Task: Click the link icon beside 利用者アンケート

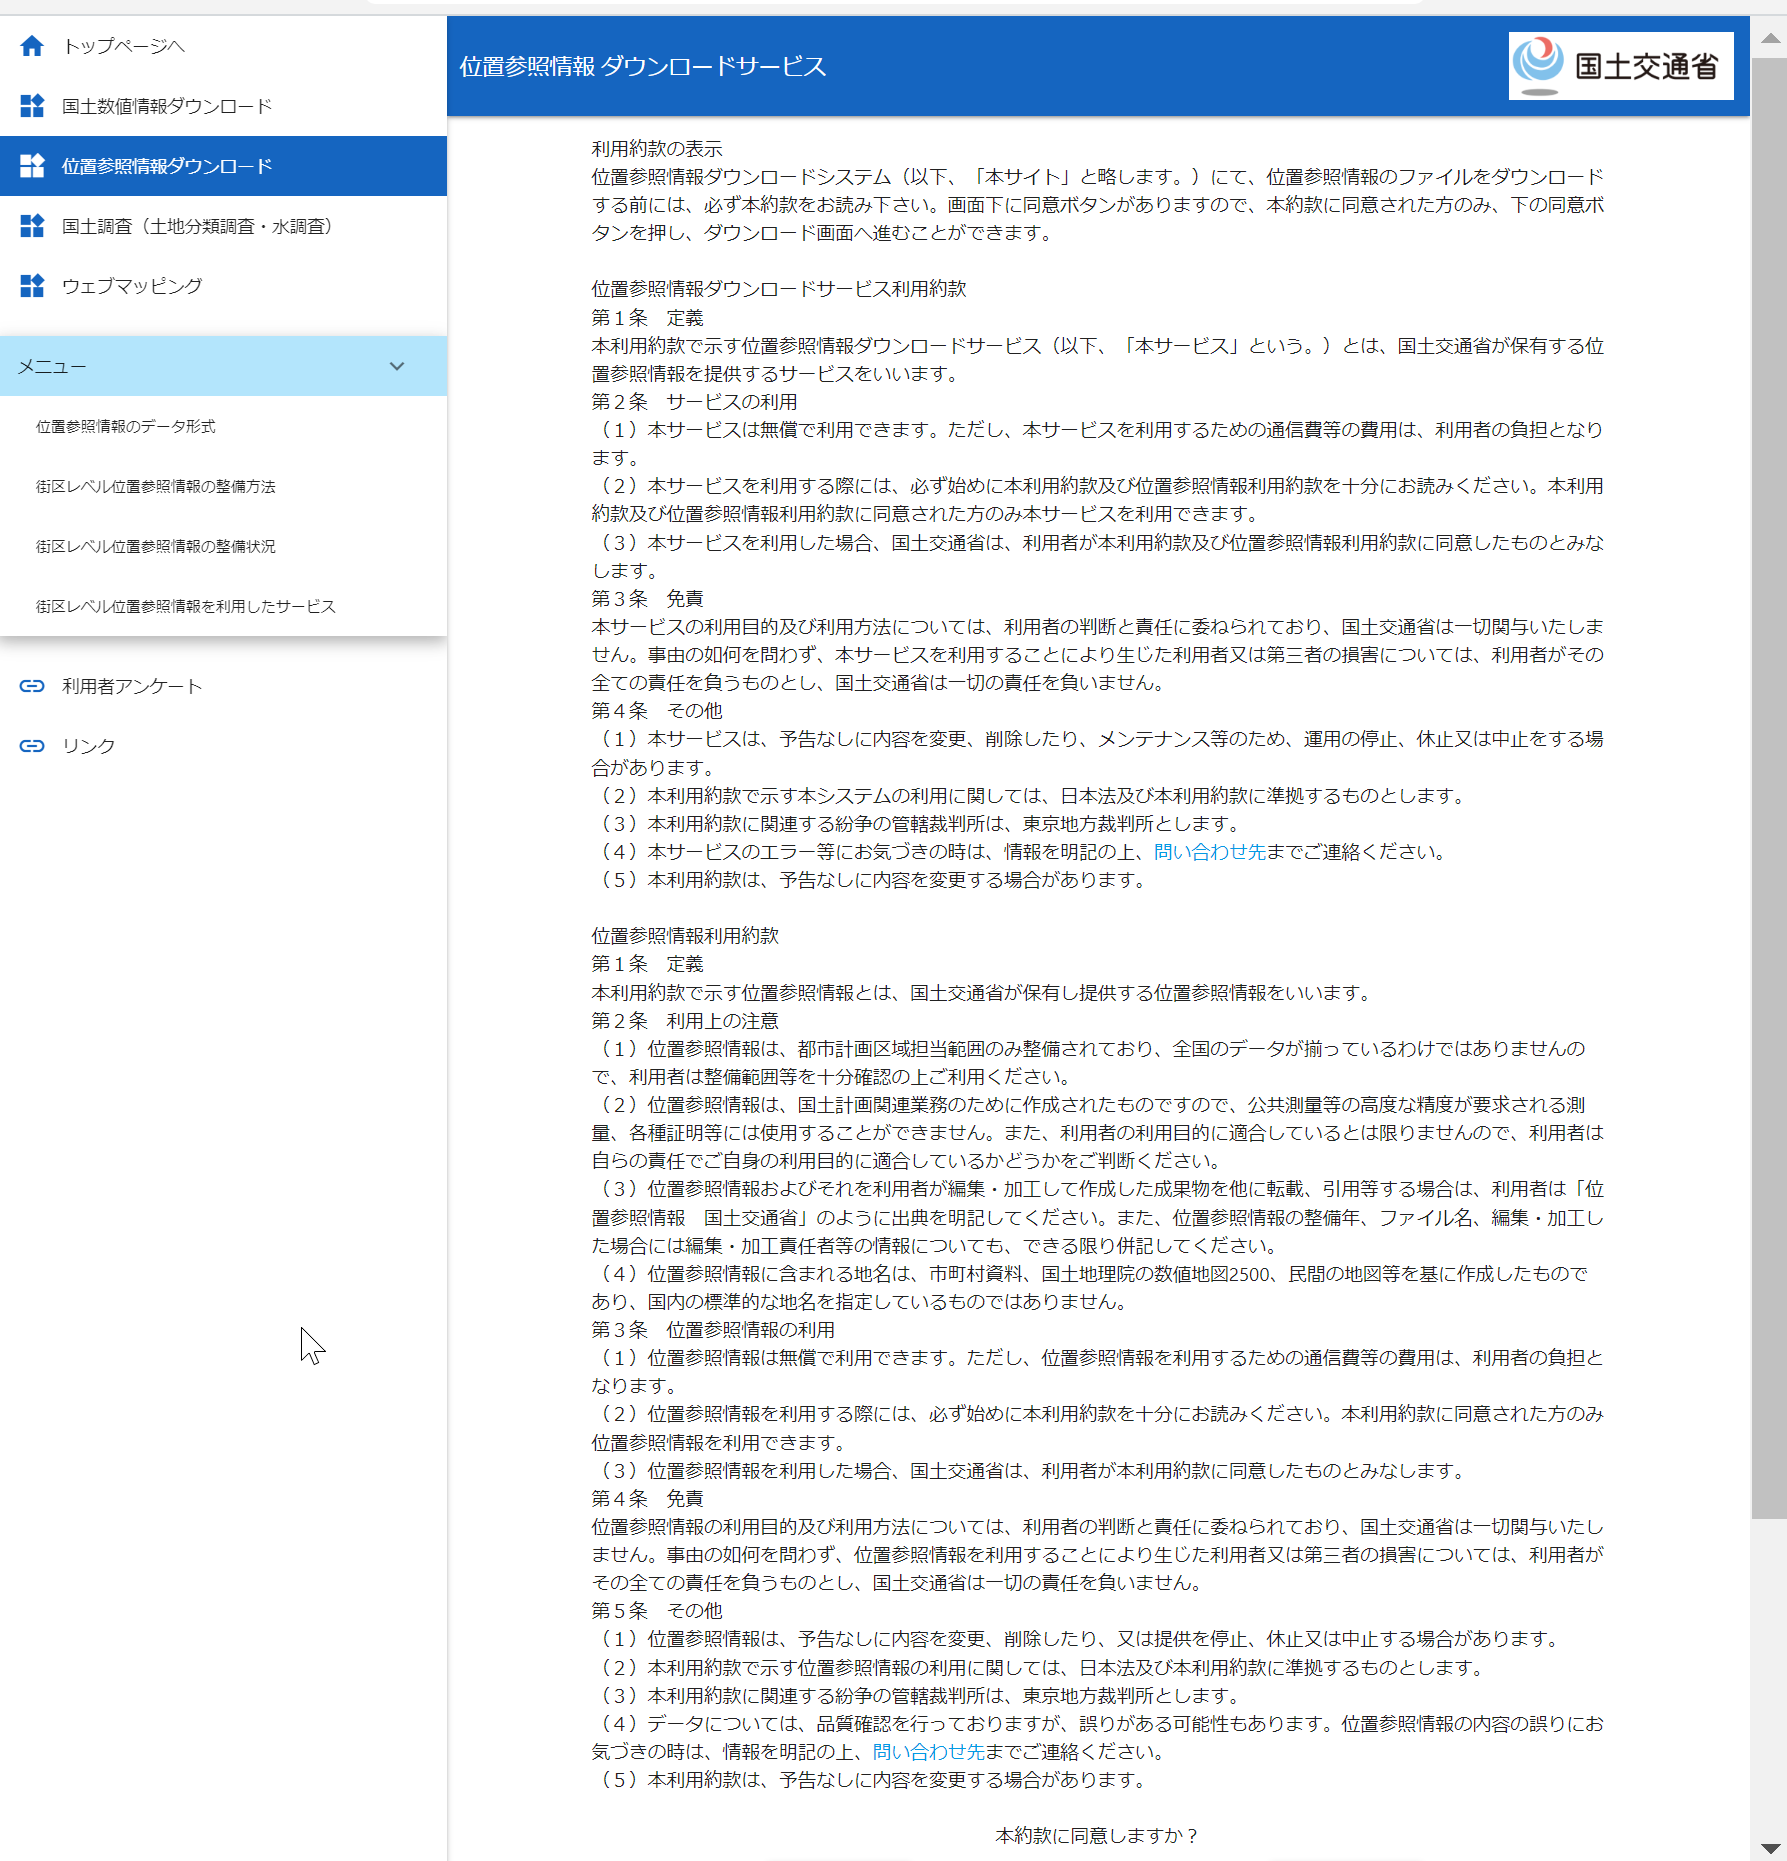Action: (32, 686)
